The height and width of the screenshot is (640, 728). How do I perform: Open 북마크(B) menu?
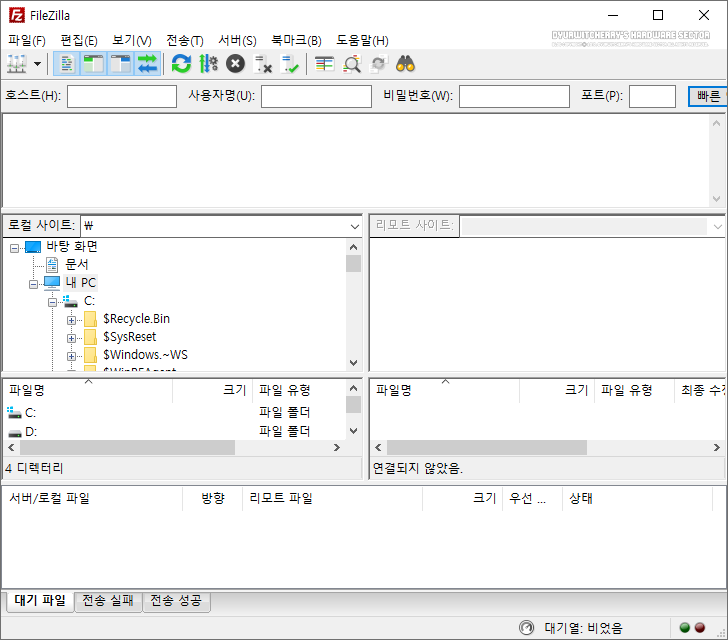[296, 40]
